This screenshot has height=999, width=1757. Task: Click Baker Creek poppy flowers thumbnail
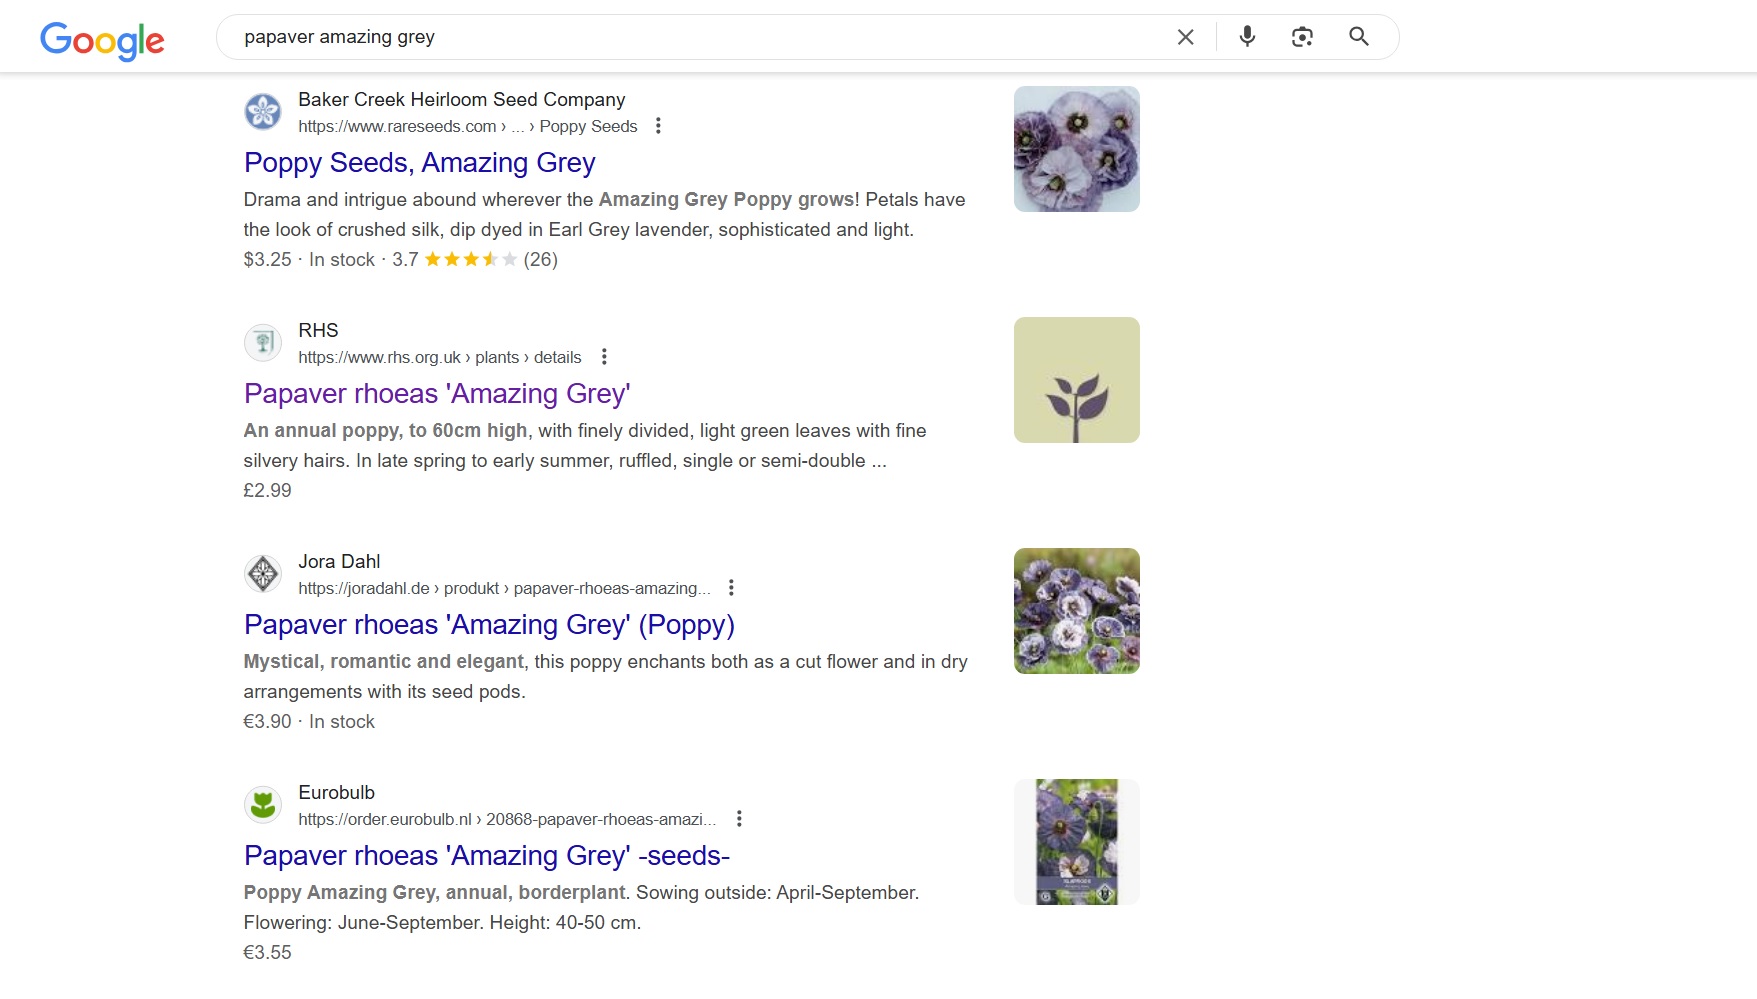[x=1077, y=149]
